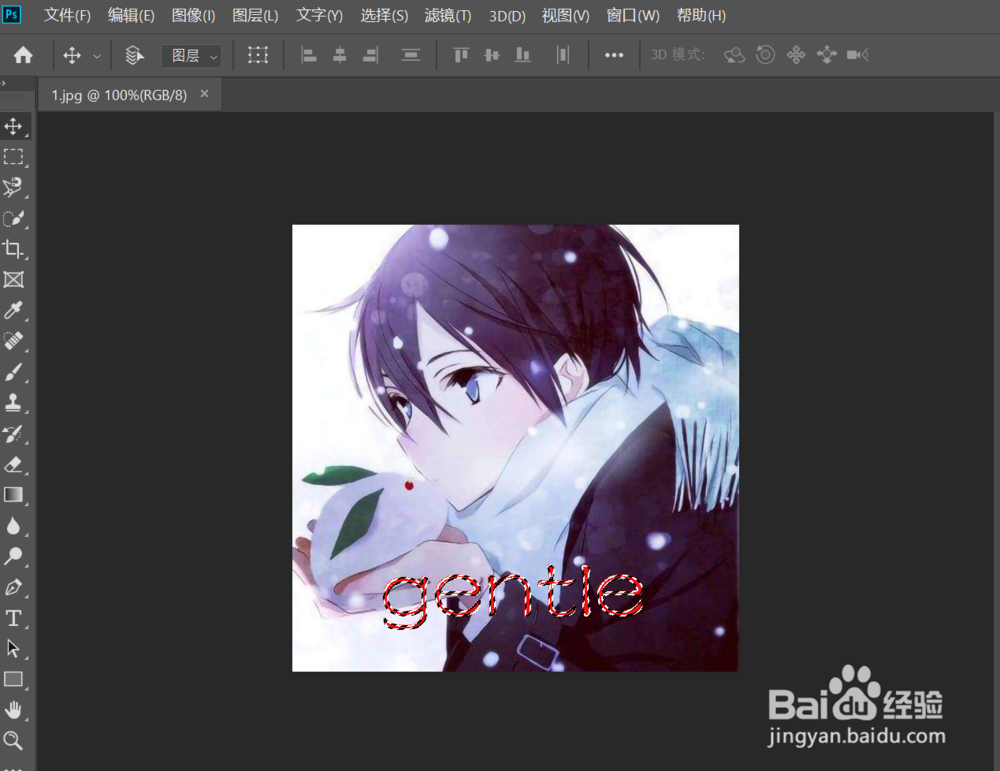Click the 3D pan object icon

(x=796, y=55)
